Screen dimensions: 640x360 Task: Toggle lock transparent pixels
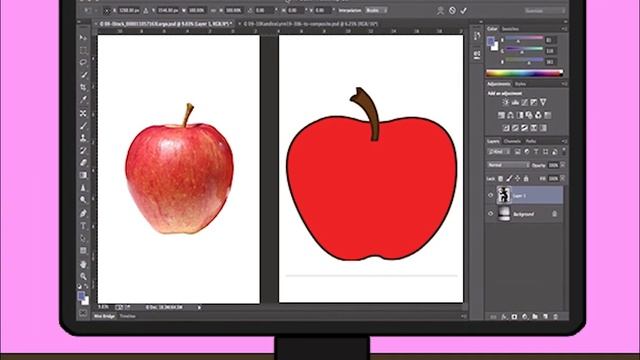coord(501,178)
